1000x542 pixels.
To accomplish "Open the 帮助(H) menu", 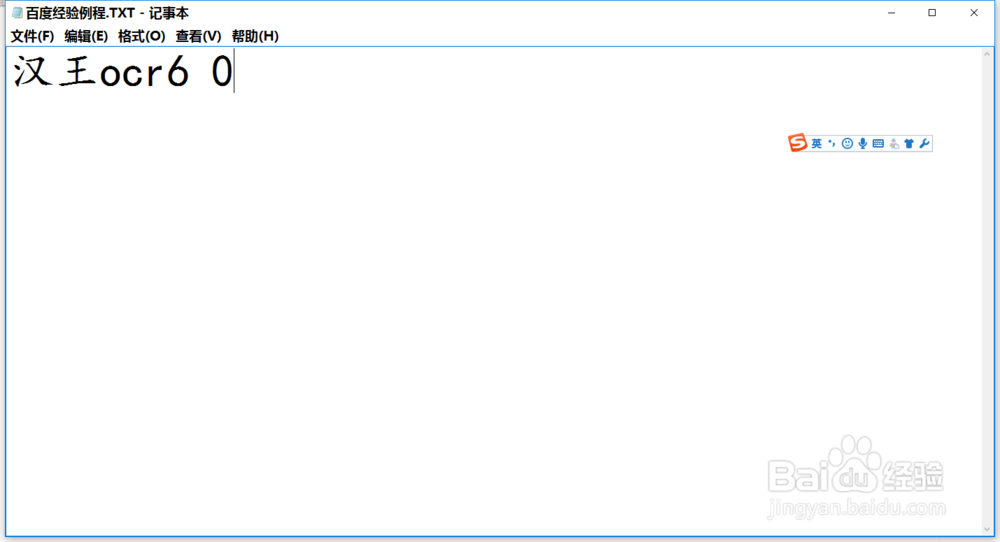I will [x=255, y=36].
